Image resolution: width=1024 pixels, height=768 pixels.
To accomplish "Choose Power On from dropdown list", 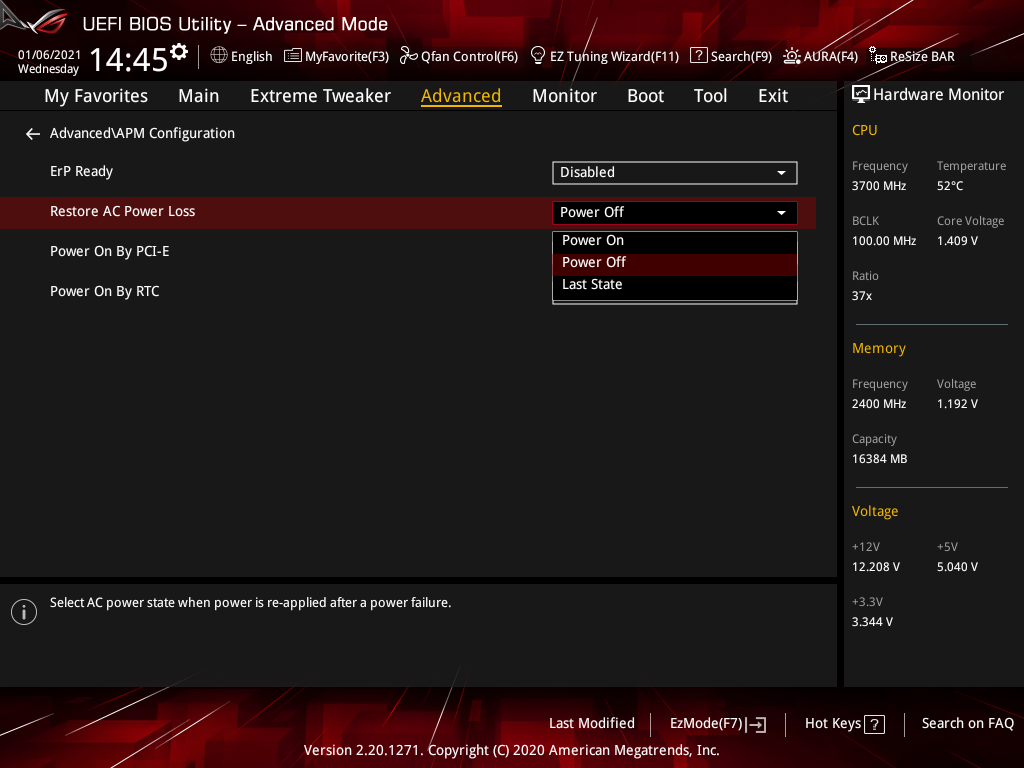I will (x=675, y=241).
